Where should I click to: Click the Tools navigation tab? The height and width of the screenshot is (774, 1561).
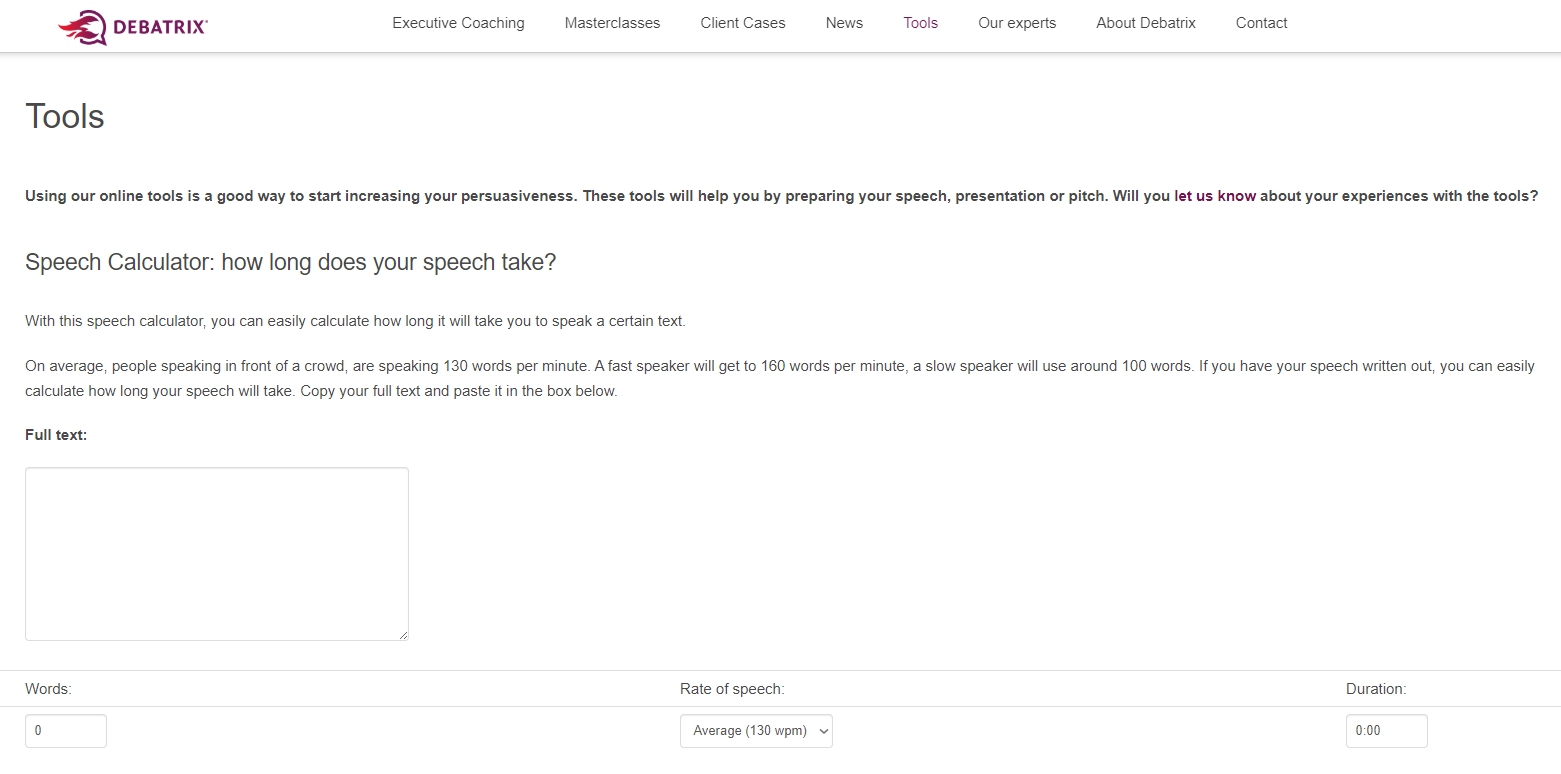click(x=920, y=23)
